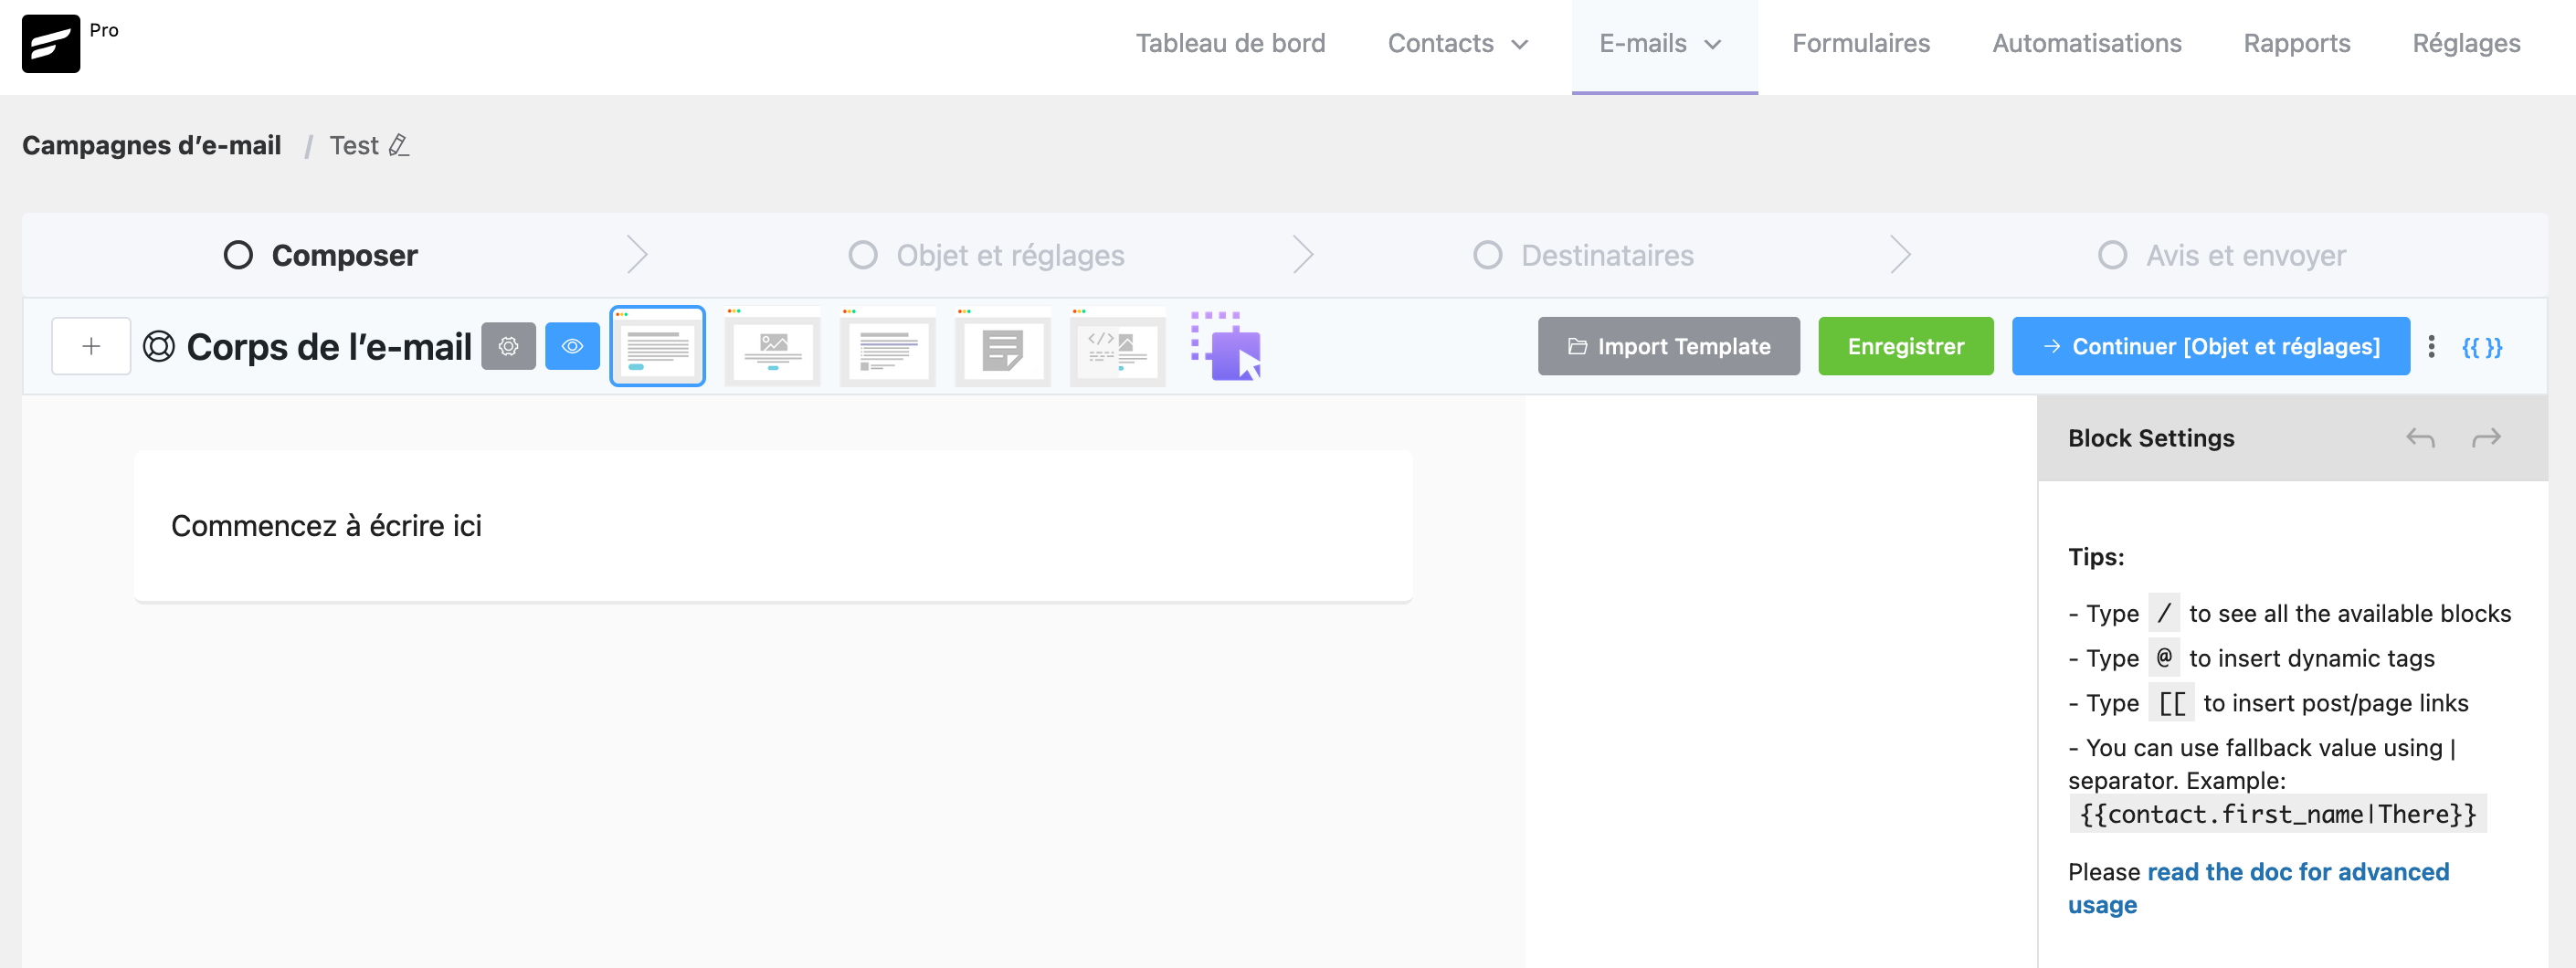Open the three-dot options menu

[x=2433, y=346]
